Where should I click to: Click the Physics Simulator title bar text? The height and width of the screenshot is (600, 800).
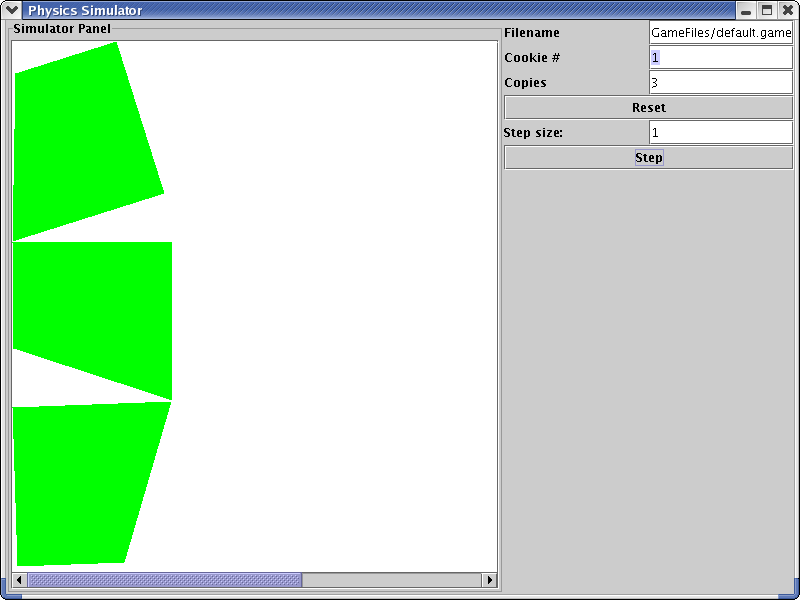(x=85, y=10)
